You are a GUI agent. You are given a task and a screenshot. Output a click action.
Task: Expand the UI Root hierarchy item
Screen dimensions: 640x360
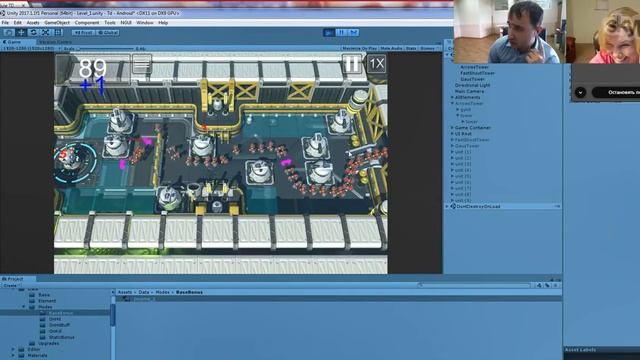click(x=452, y=134)
